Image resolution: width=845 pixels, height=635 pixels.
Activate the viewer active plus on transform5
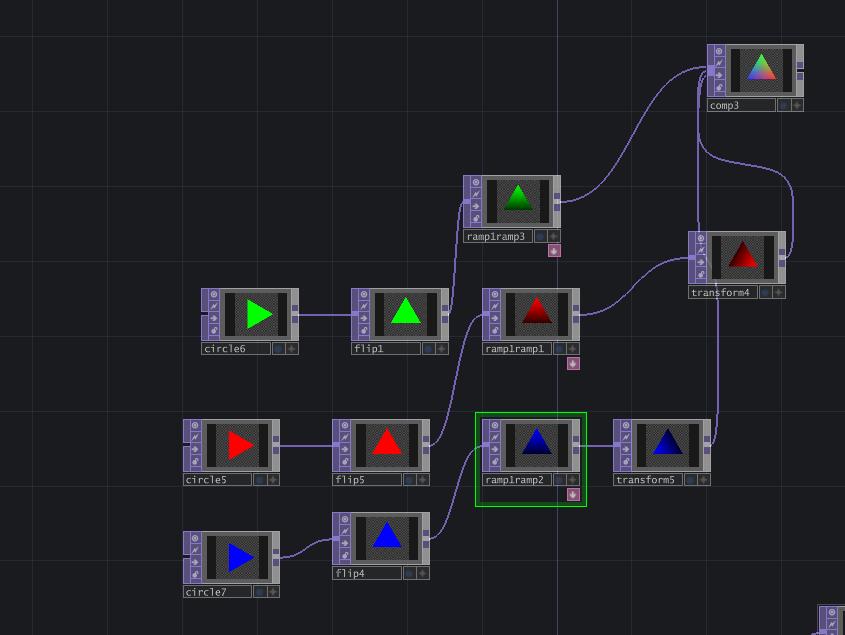point(703,480)
